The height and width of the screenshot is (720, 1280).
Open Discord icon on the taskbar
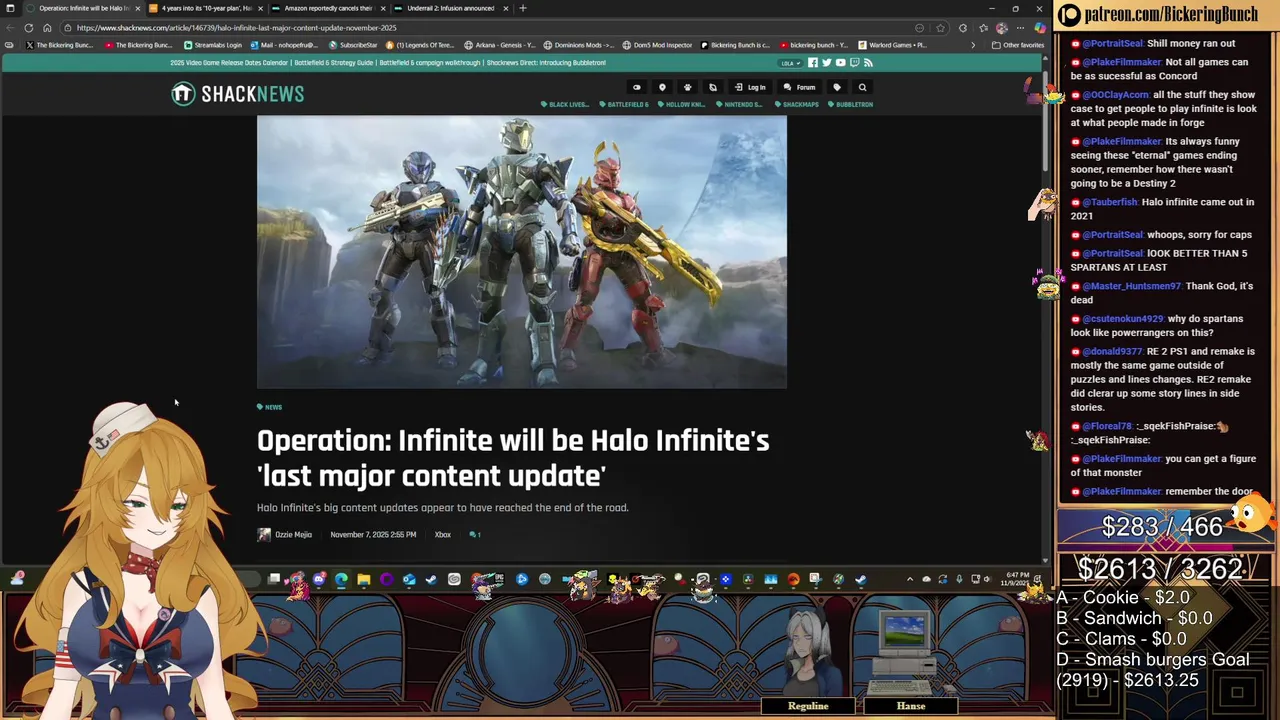pos(319,579)
